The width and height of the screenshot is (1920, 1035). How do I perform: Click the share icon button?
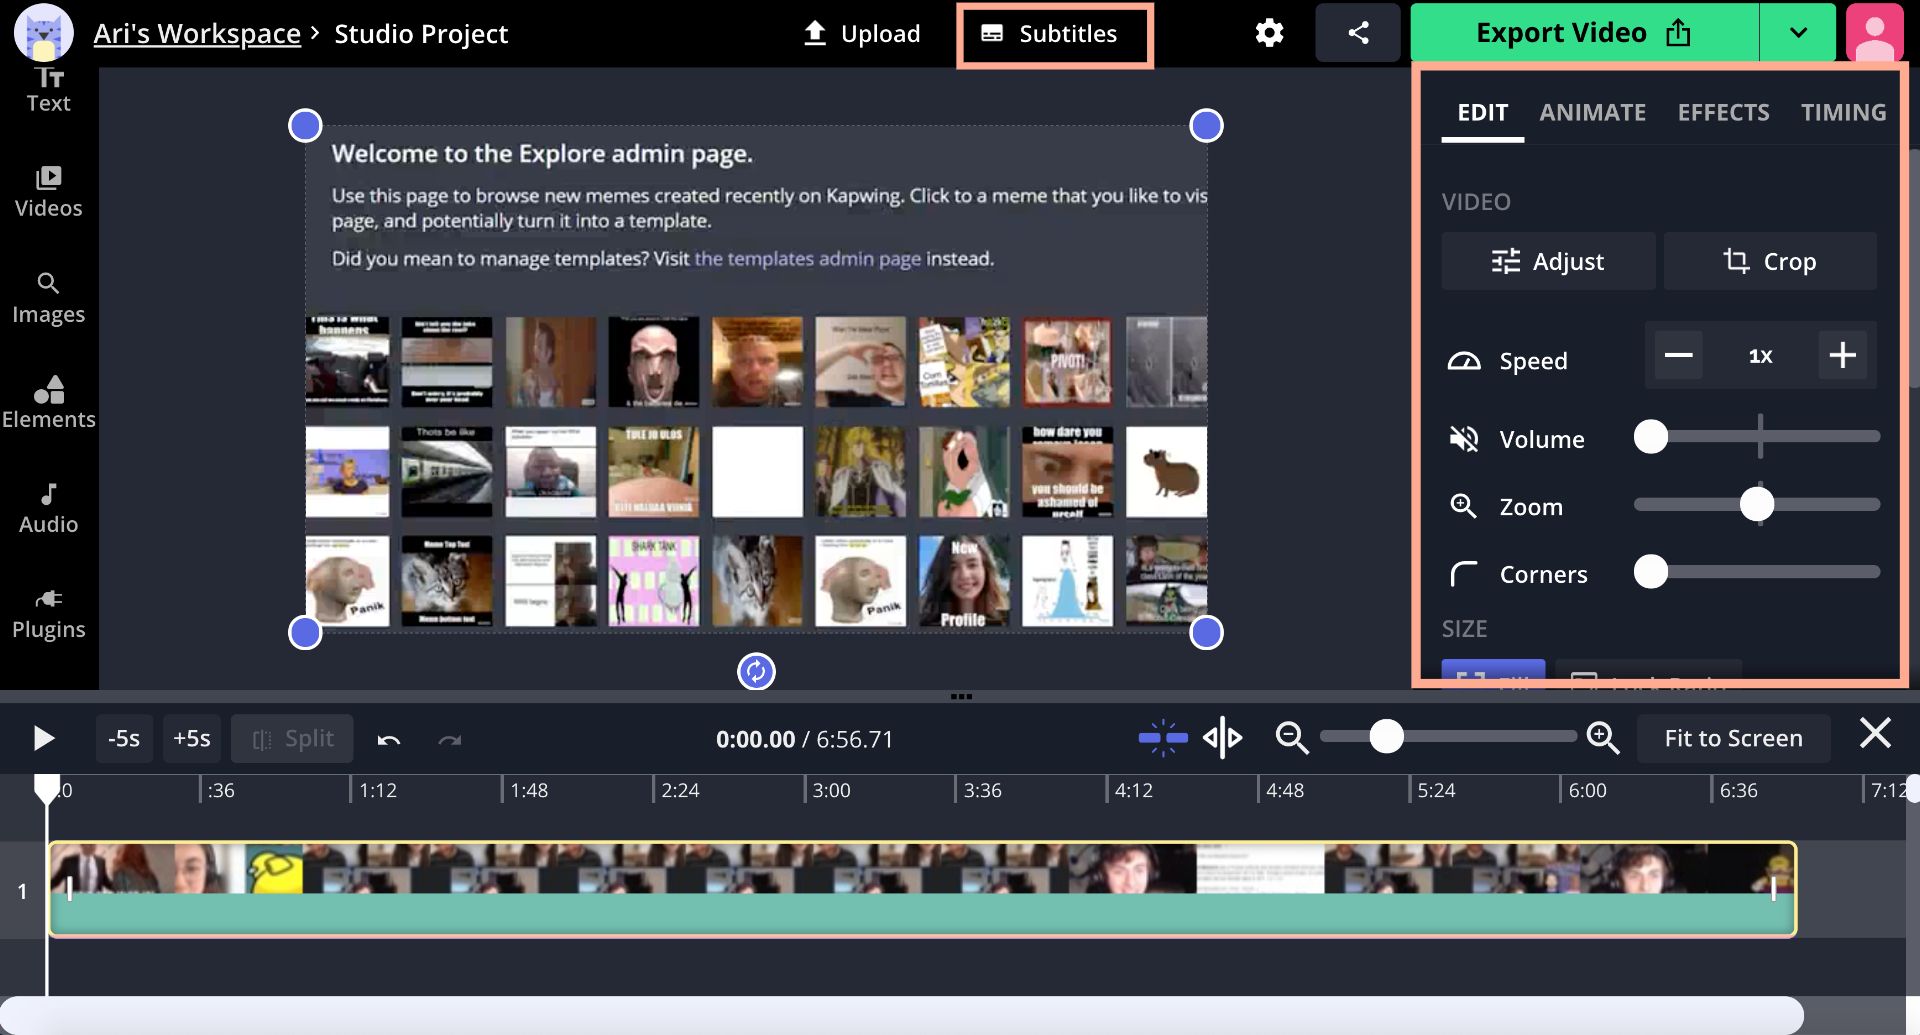tap(1357, 33)
